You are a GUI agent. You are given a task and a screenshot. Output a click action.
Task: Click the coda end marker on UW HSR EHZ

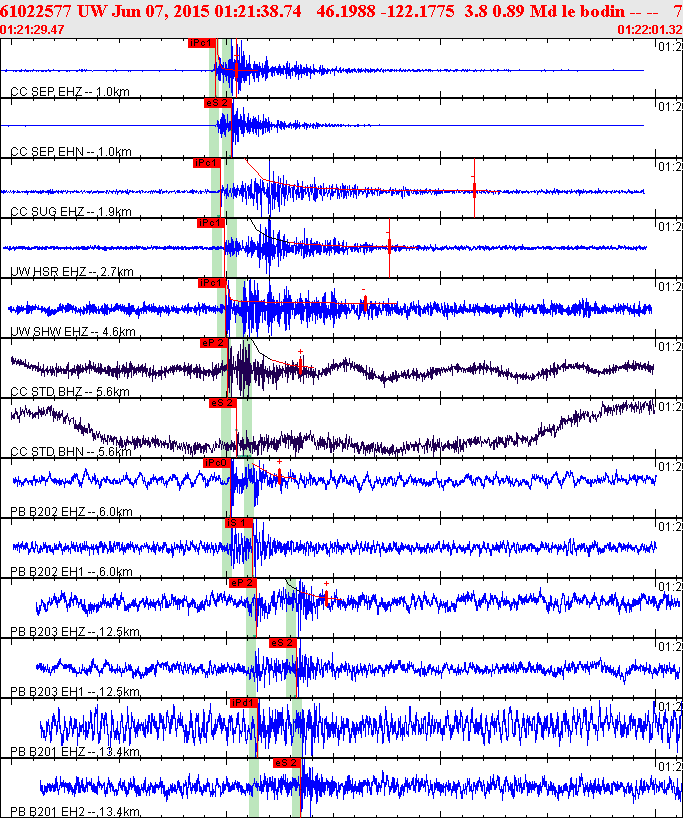(x=389, y=246)
